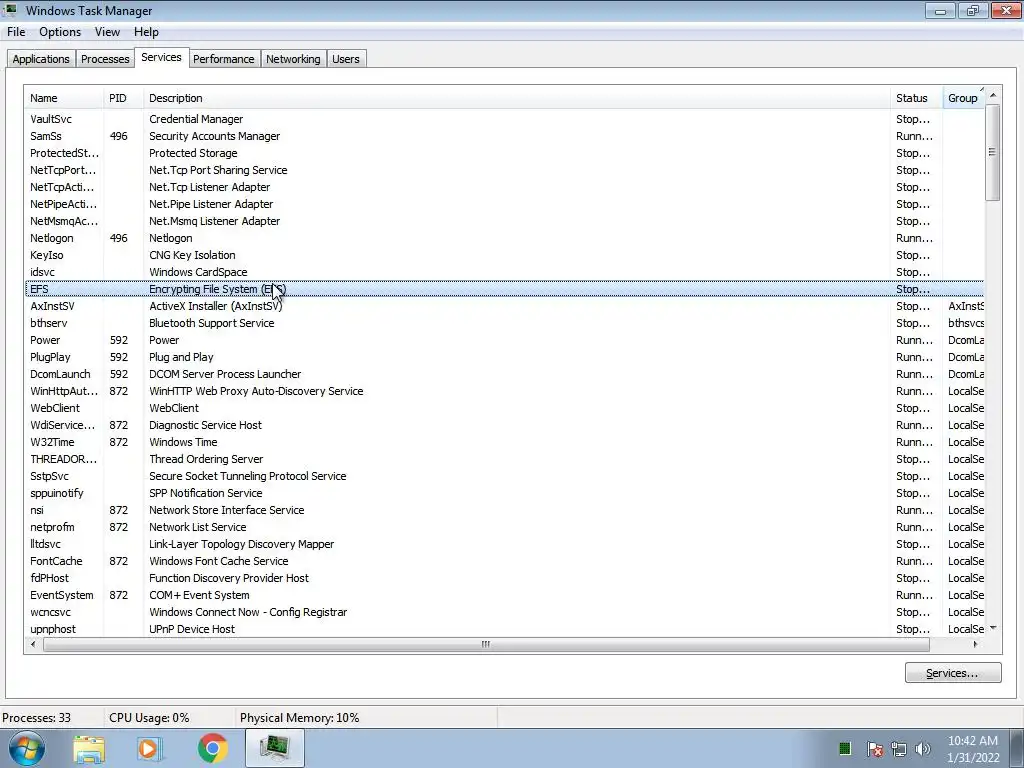Click the vertical scrollbar thumb

tap(993, 152)
